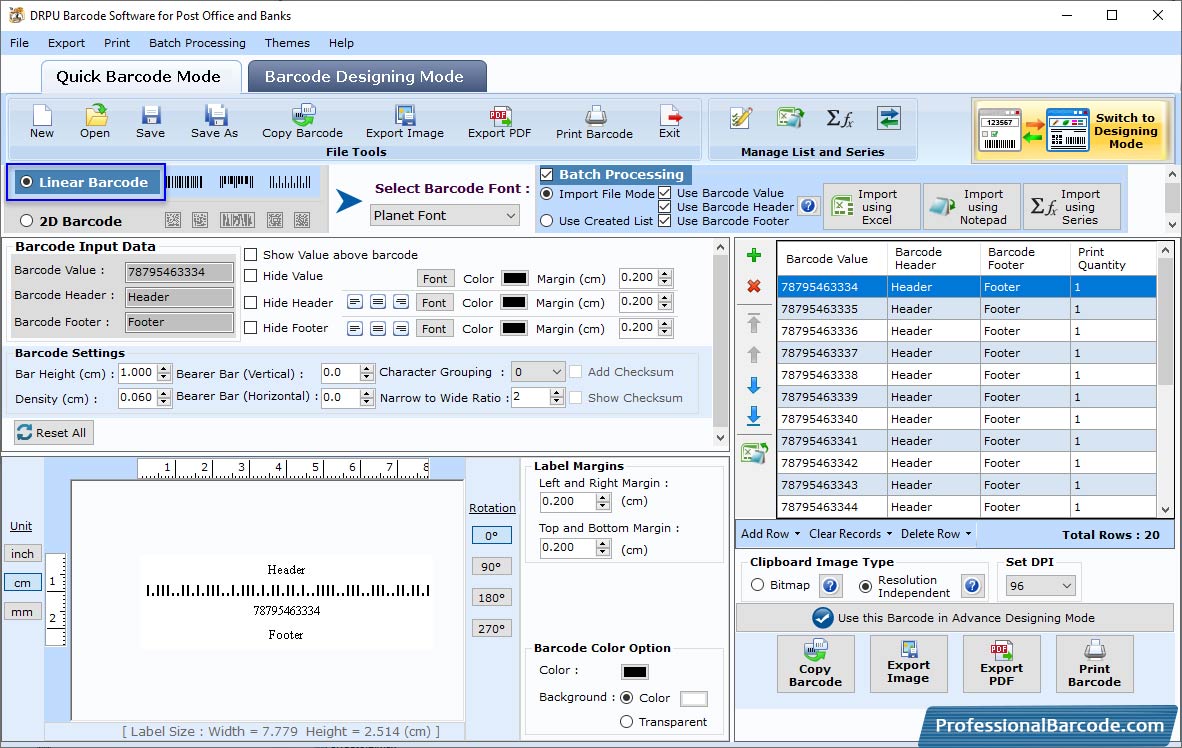Check the Hide Footer checkbox

251,328
